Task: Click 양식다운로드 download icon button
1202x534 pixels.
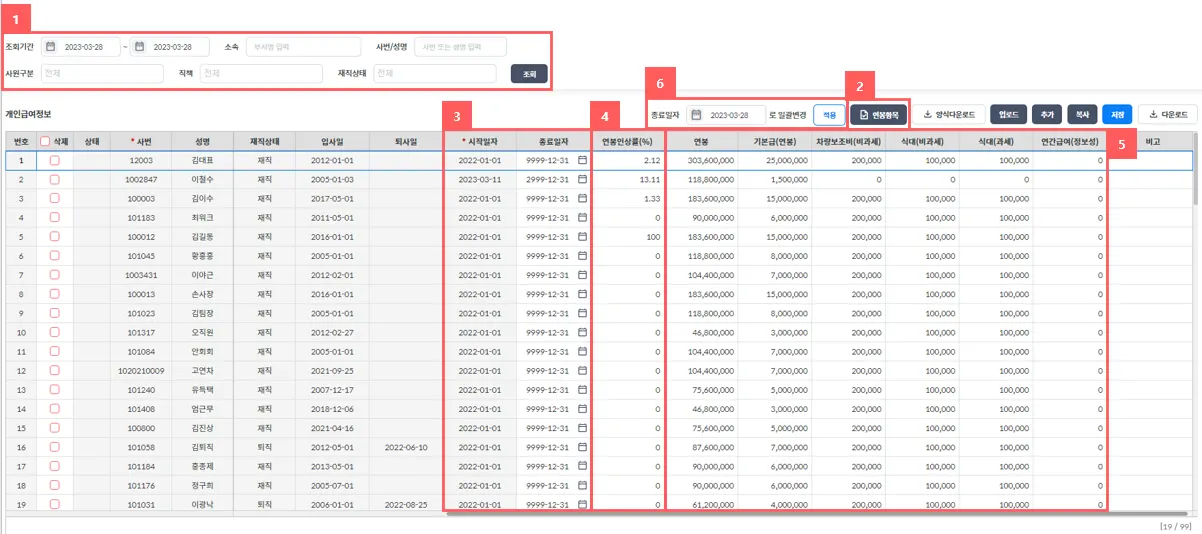Action: 950,115
